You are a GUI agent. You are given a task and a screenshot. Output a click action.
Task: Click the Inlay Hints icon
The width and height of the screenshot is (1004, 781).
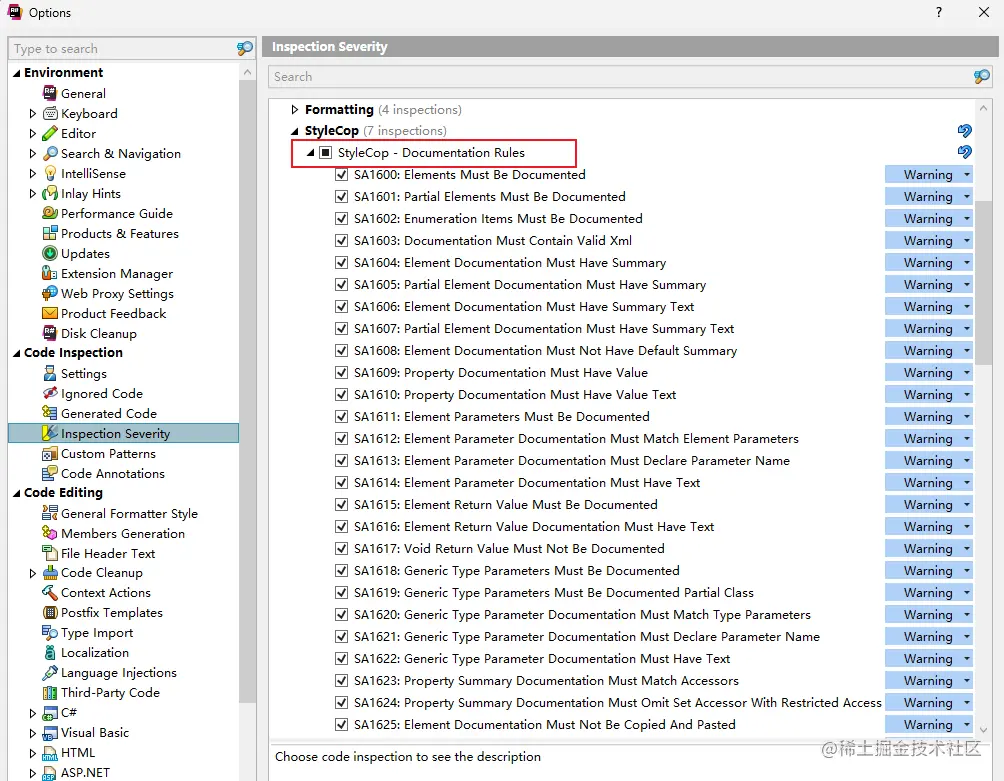click(49, 193)
